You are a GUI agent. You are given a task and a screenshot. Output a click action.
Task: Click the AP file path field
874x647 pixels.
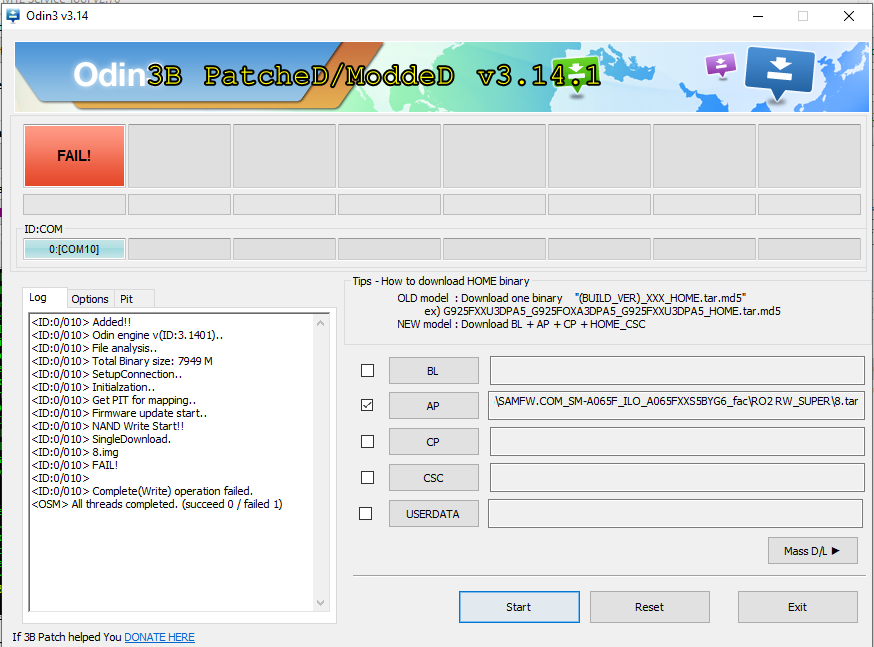tap(676, 406)
